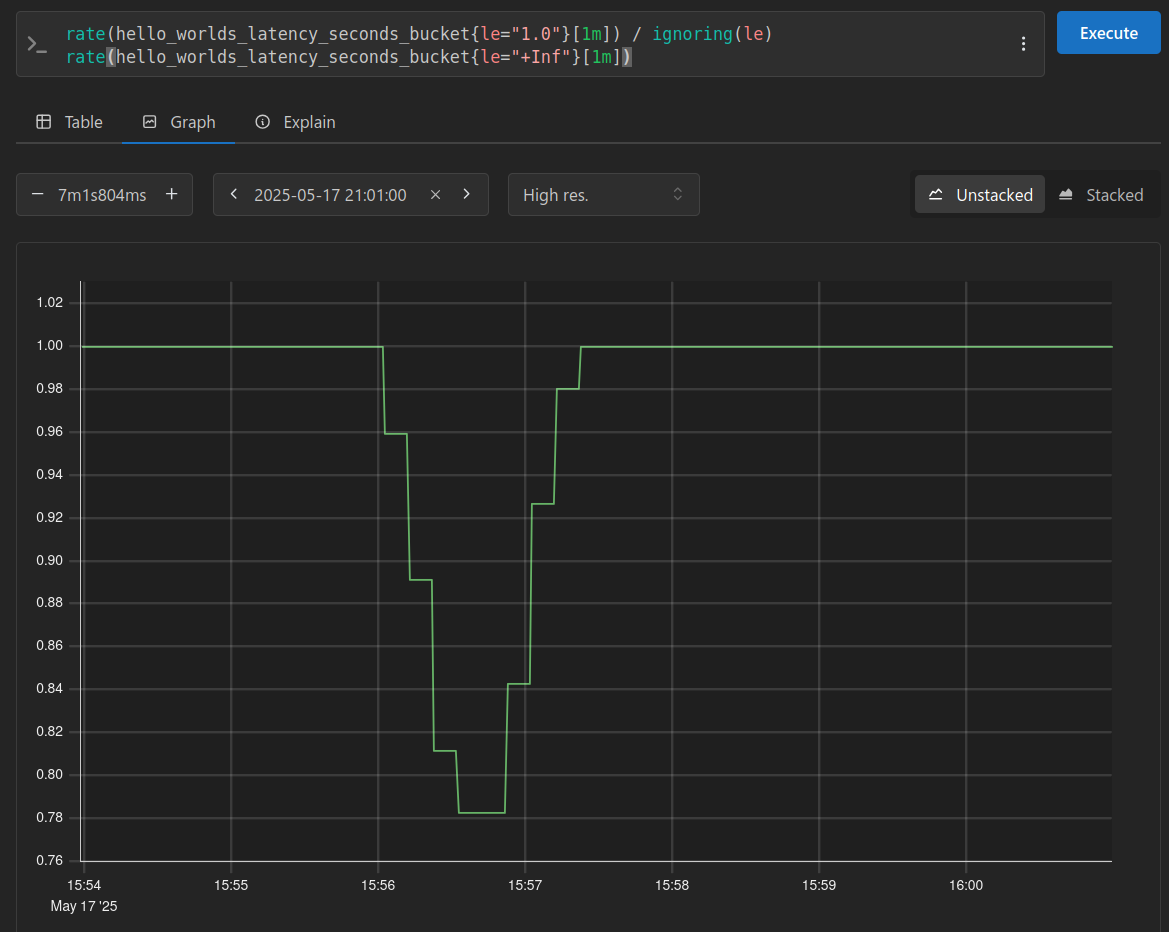The image size is (1169, 932).
Task: Click the 15:57 x-axis label
Action: click(525, 885)
